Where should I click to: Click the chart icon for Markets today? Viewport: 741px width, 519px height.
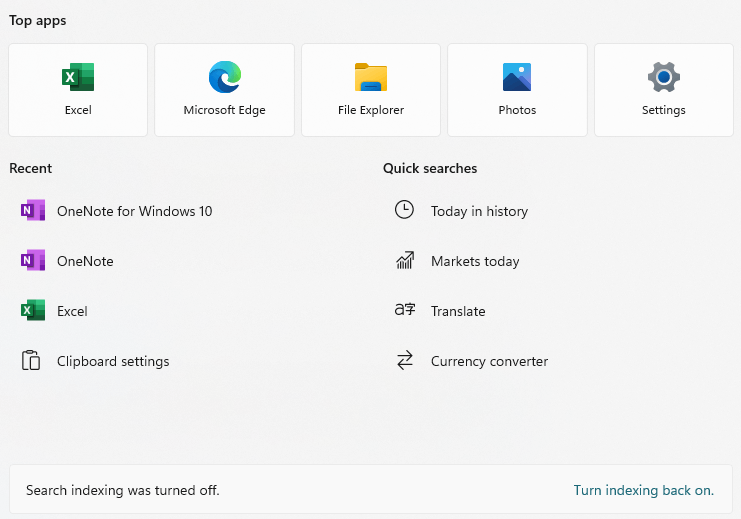pos(405,260)
